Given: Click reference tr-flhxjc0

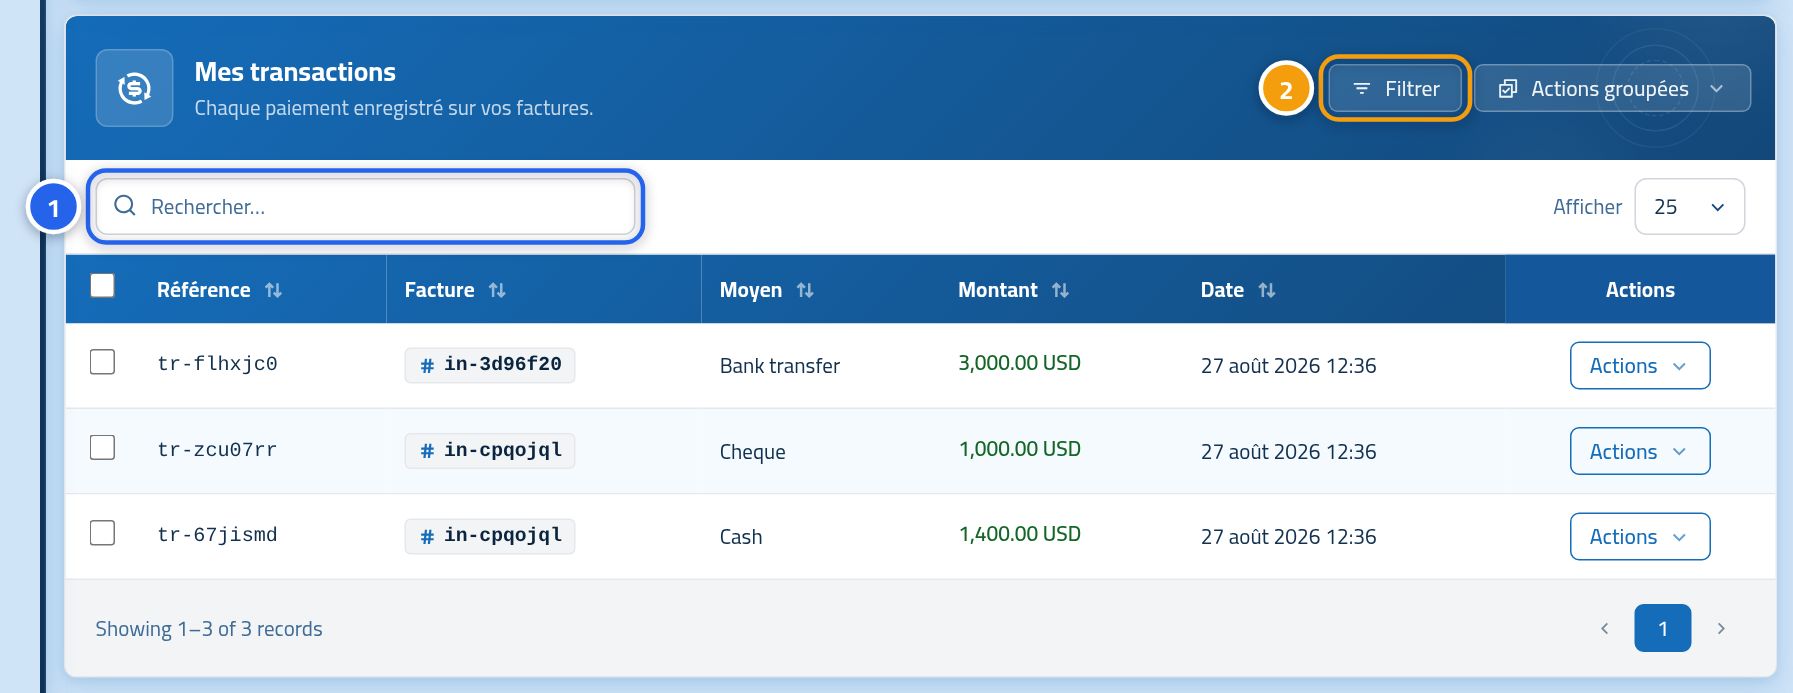Looking at the screenshot, I should 217,364.
